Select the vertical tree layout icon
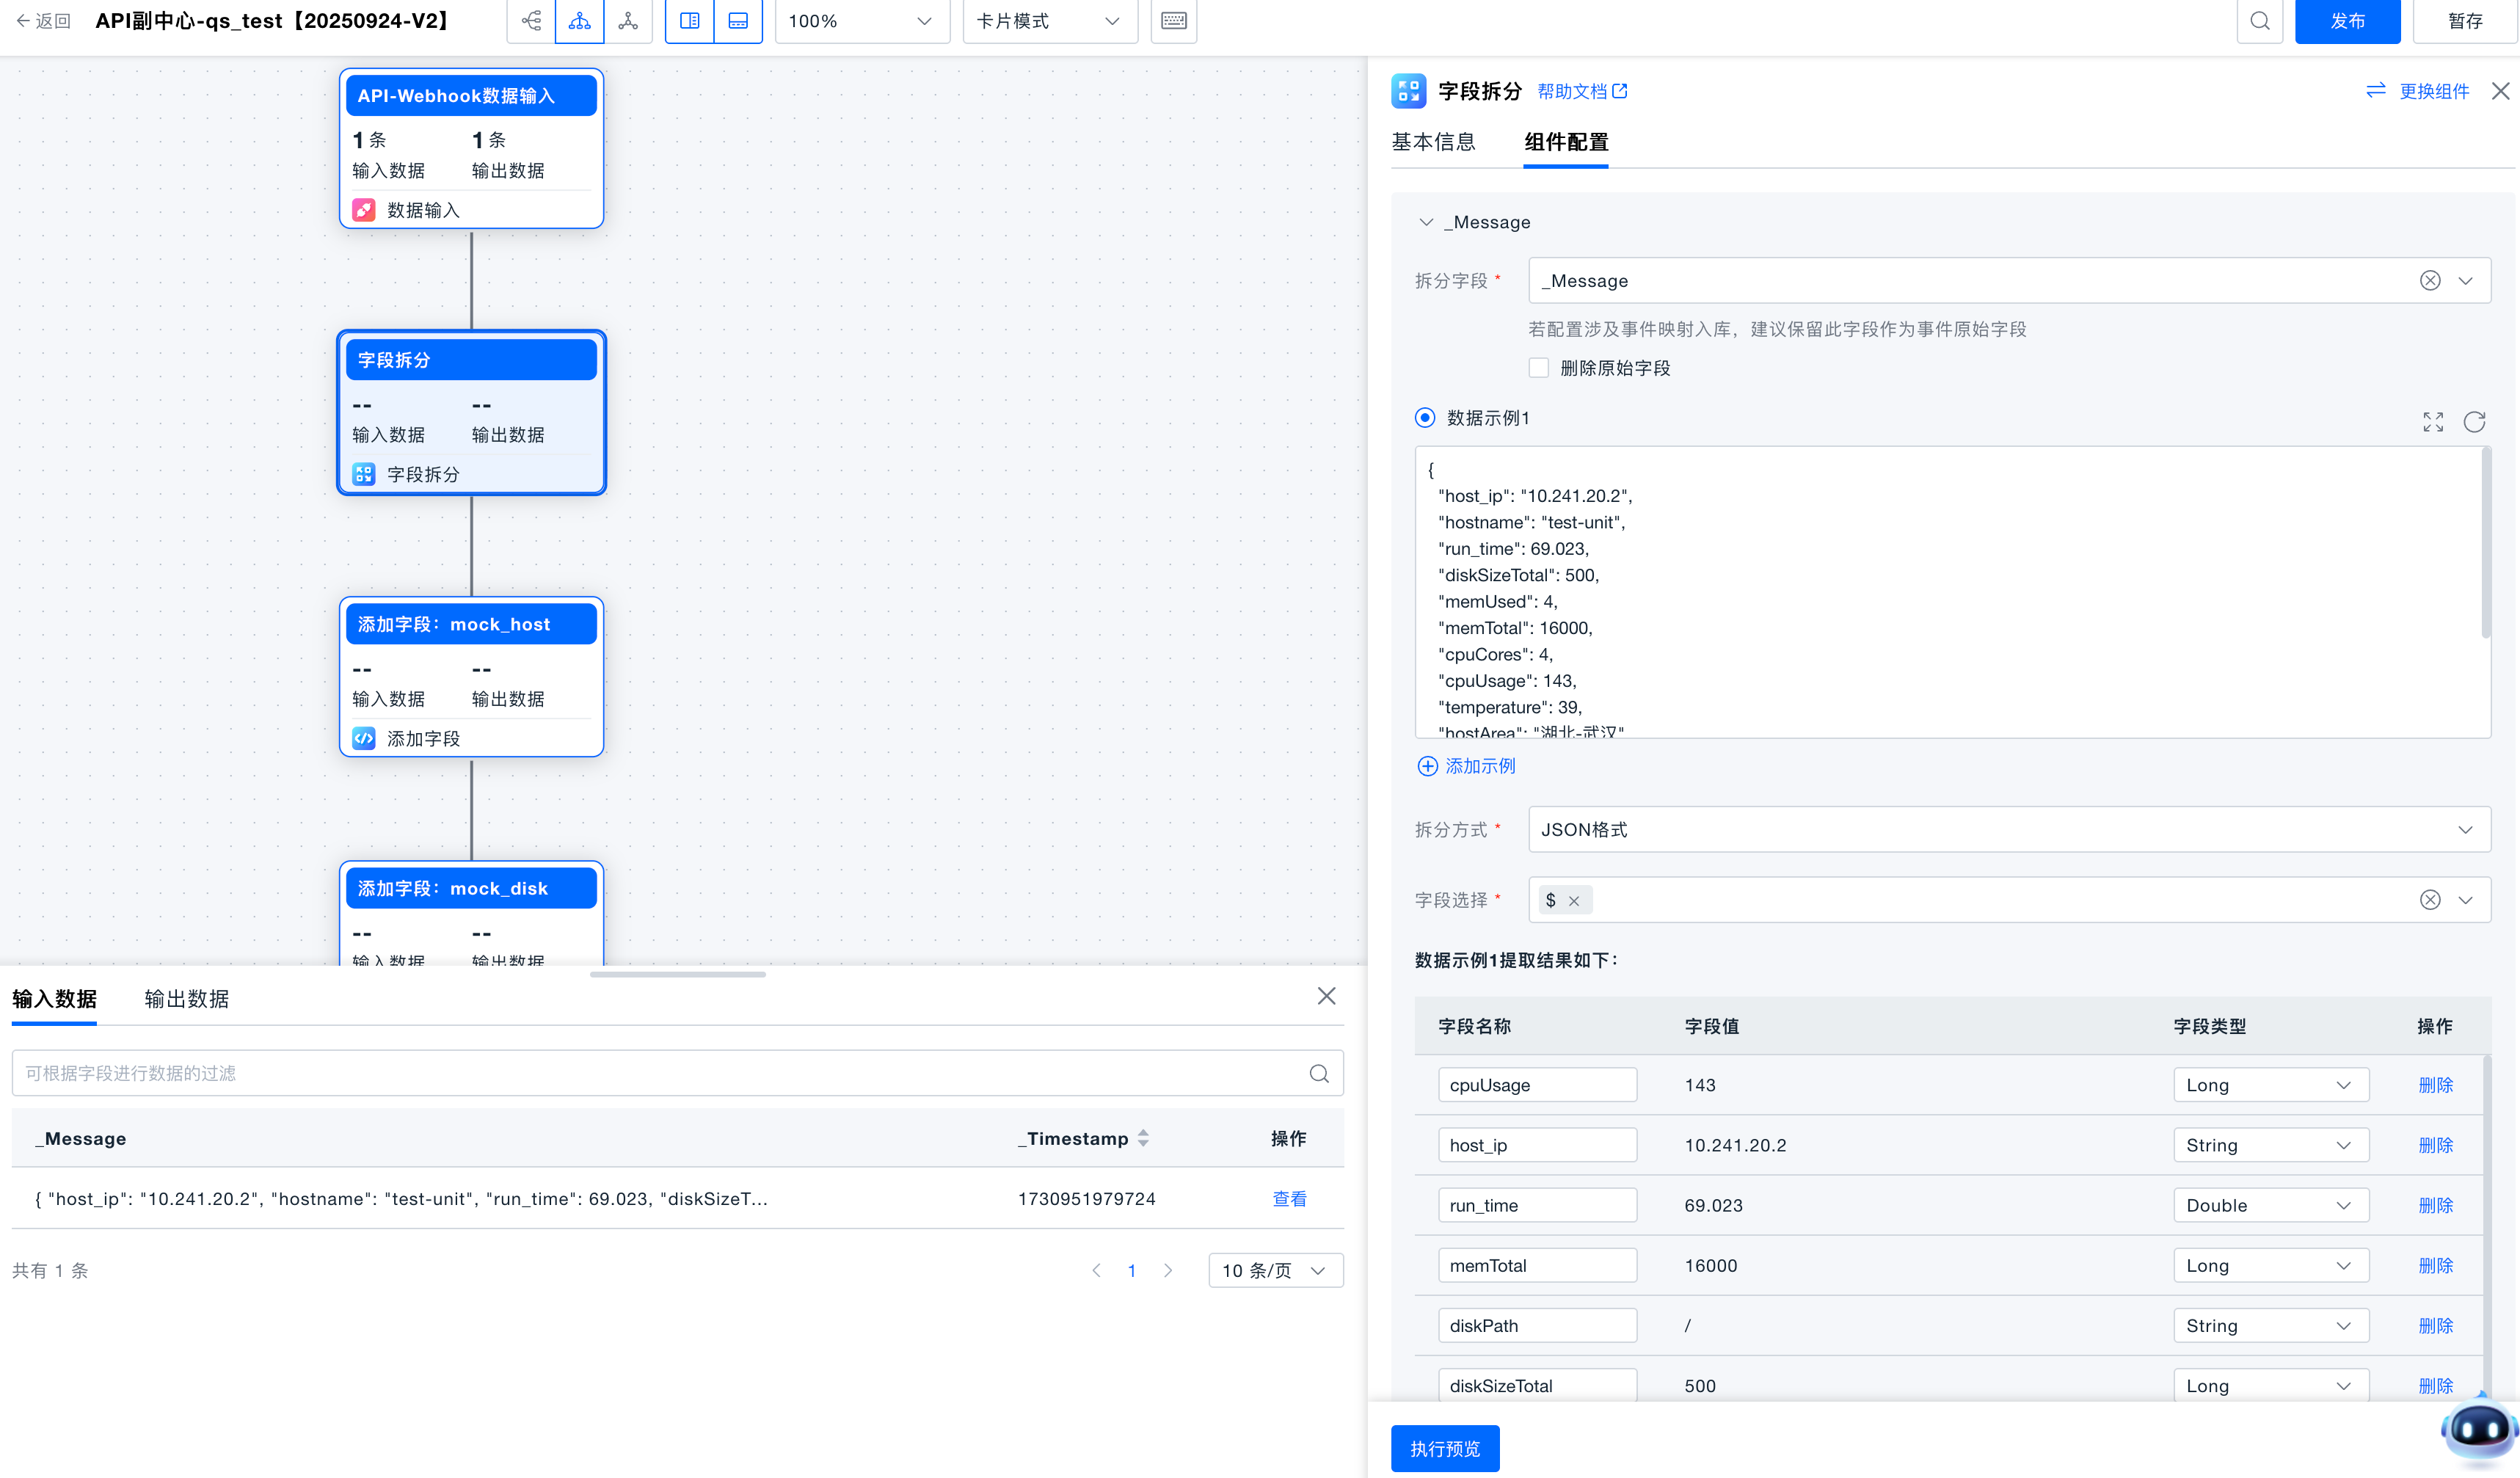The image size is (2520, 1478). tap(579, 20)
